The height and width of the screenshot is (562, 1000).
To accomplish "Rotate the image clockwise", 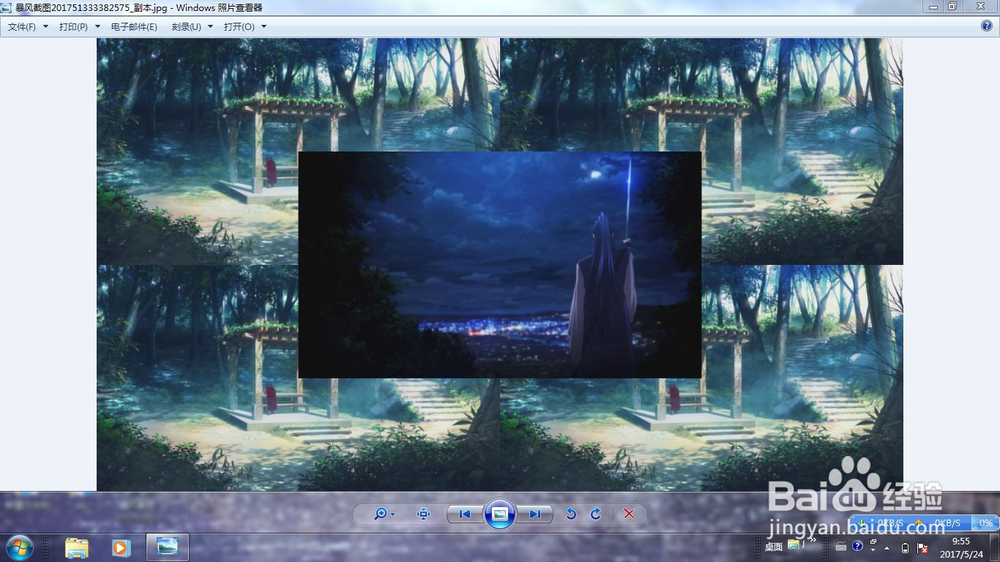I will pos(596,514).
